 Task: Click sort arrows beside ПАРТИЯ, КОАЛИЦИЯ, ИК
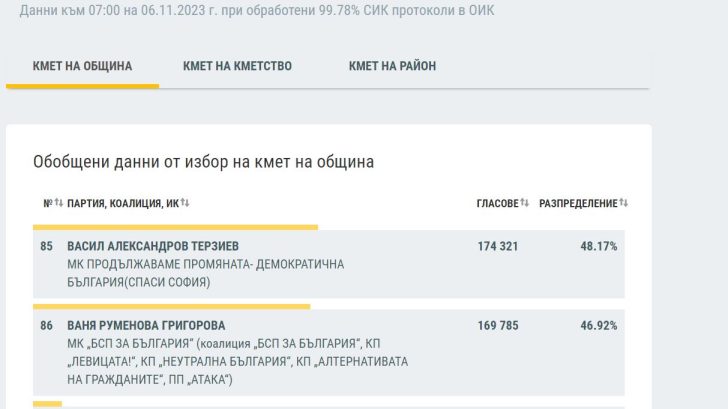point(184,204)
